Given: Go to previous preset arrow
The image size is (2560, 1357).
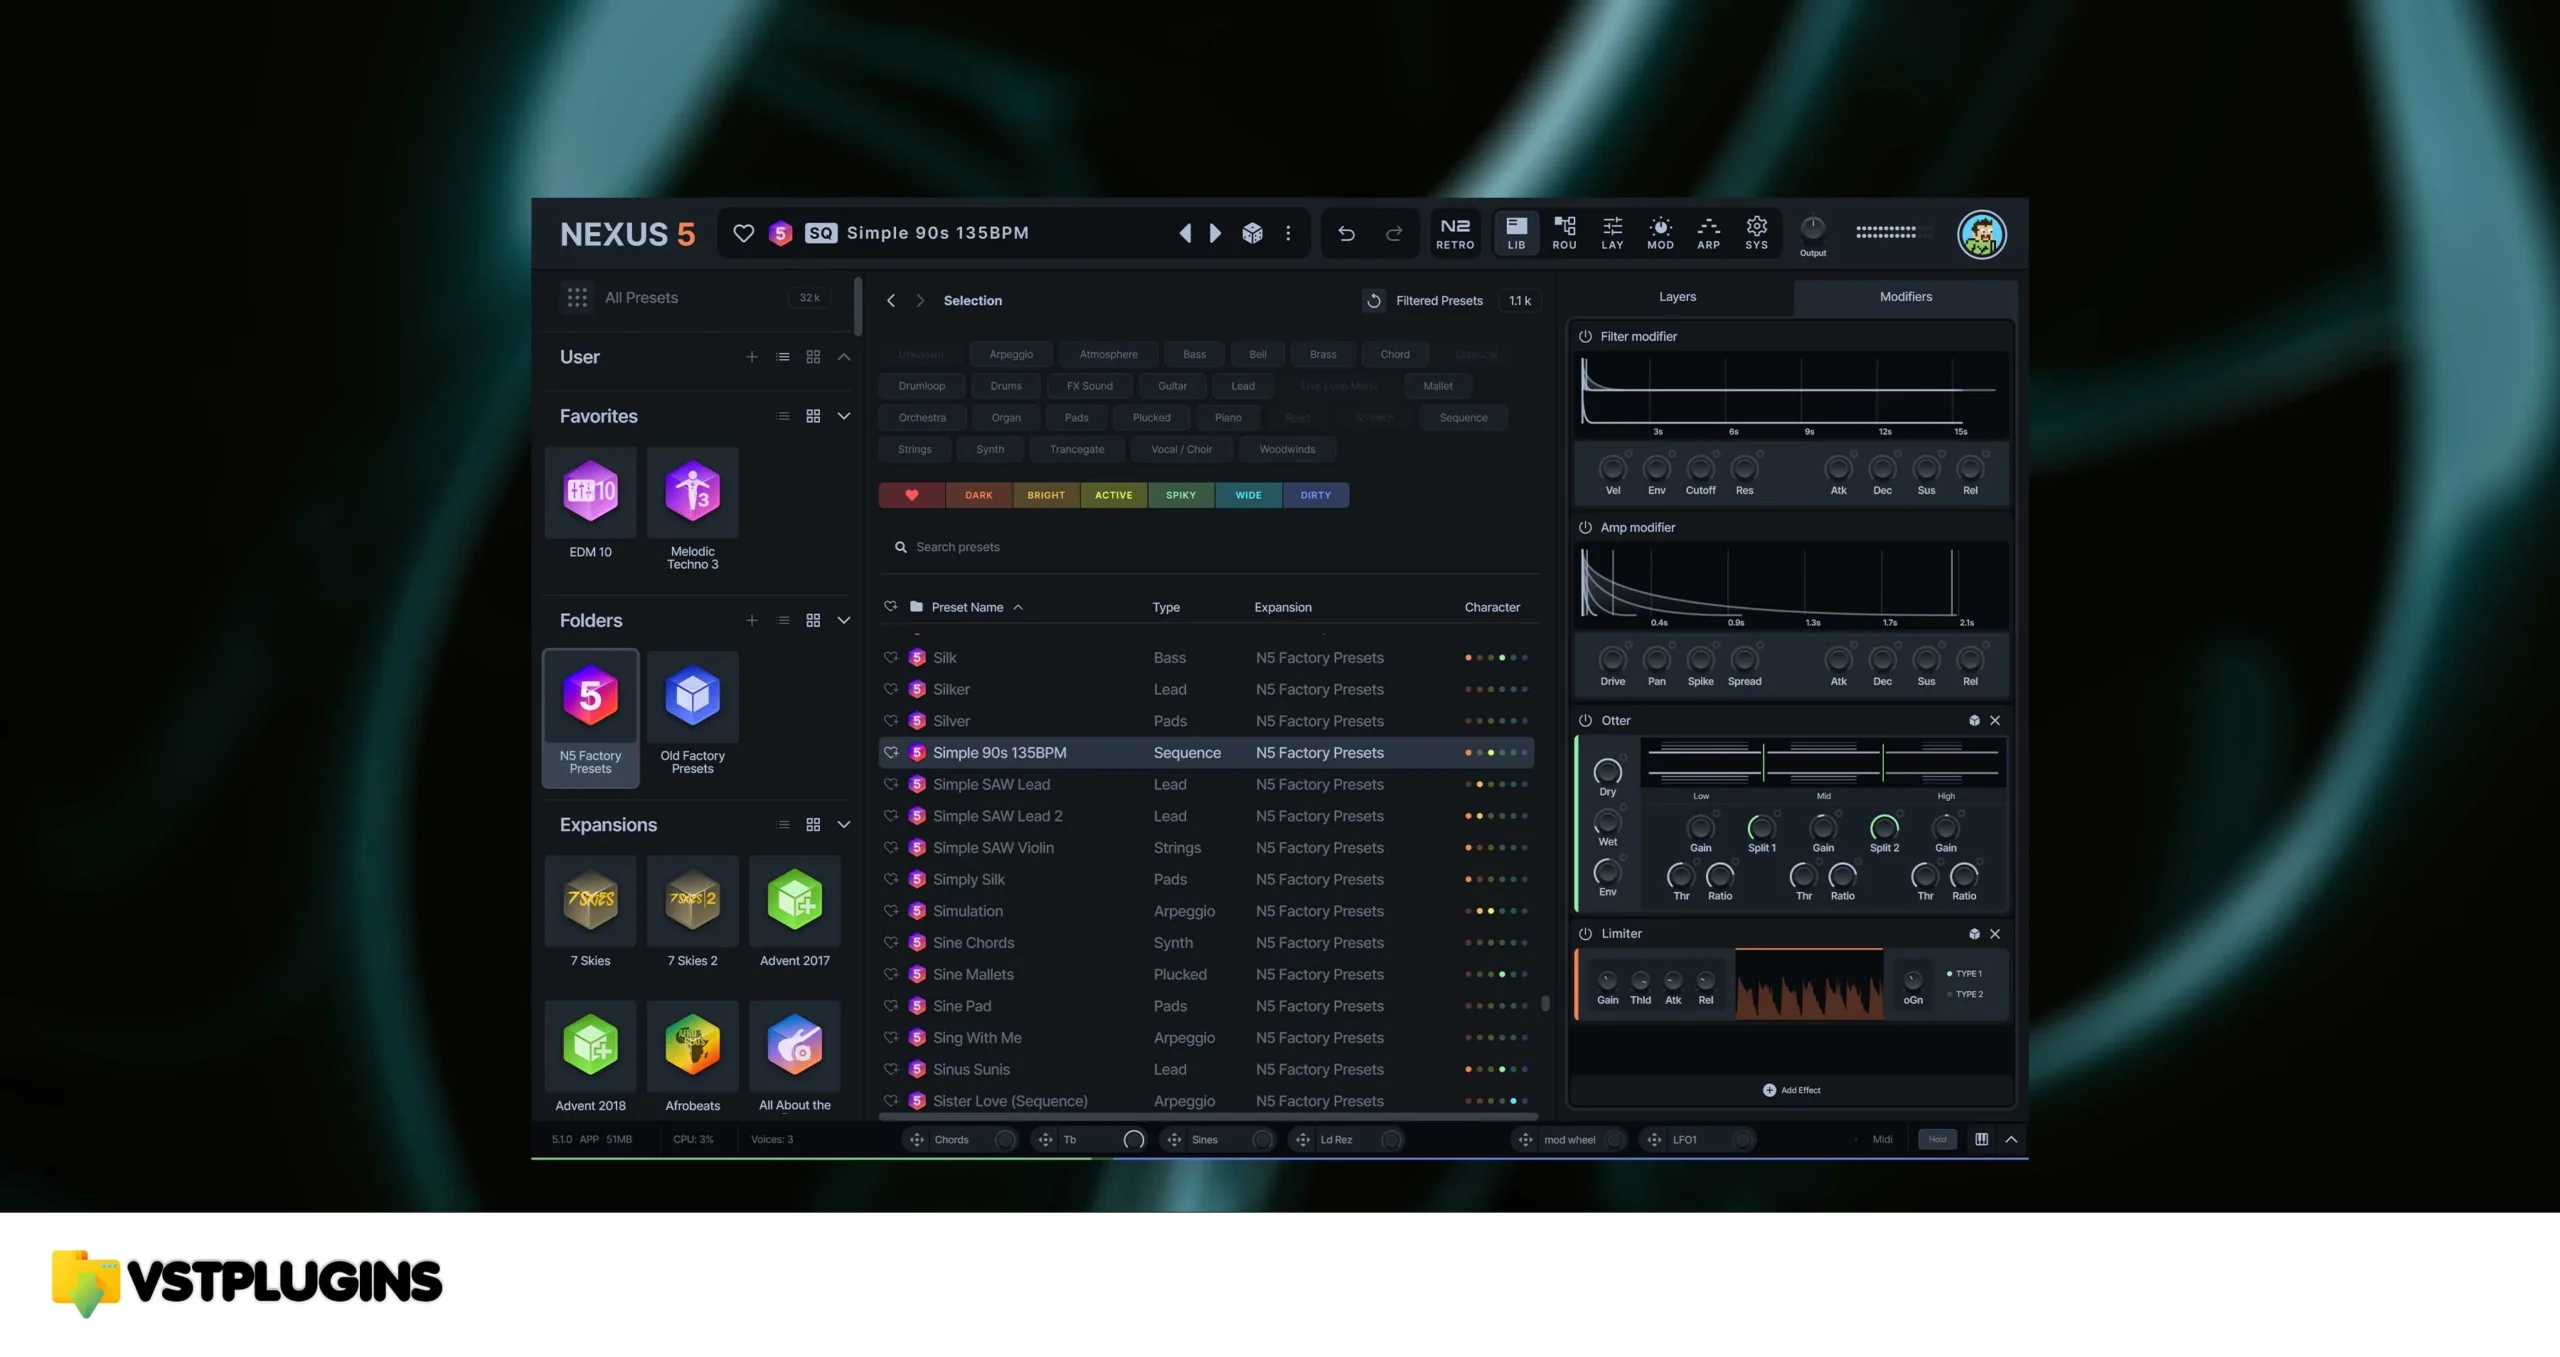Looking at the screenshot, I should [x=1185, y=233].
